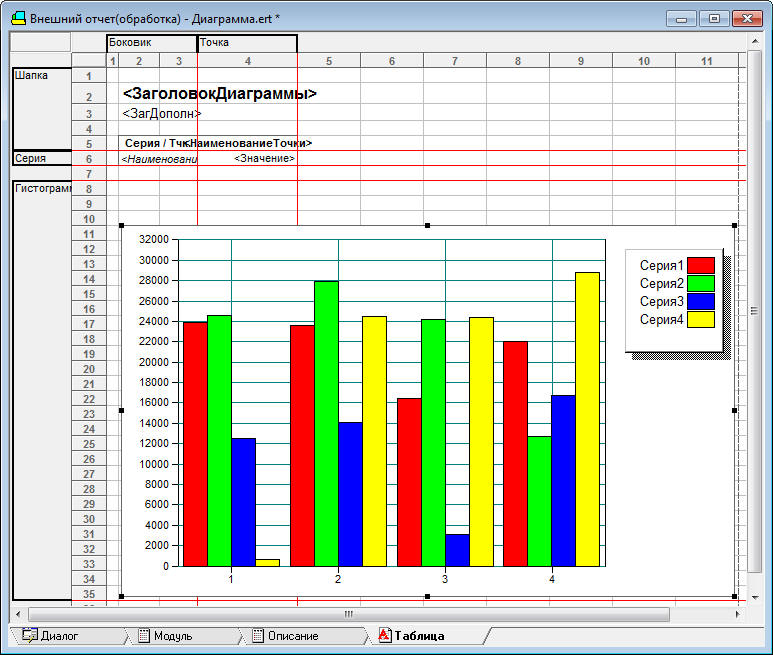Click the horizontal scrollbar right arrow
The width and height of the screenshot is (773, 655).
pyautogui.click(x=738, y=614)
